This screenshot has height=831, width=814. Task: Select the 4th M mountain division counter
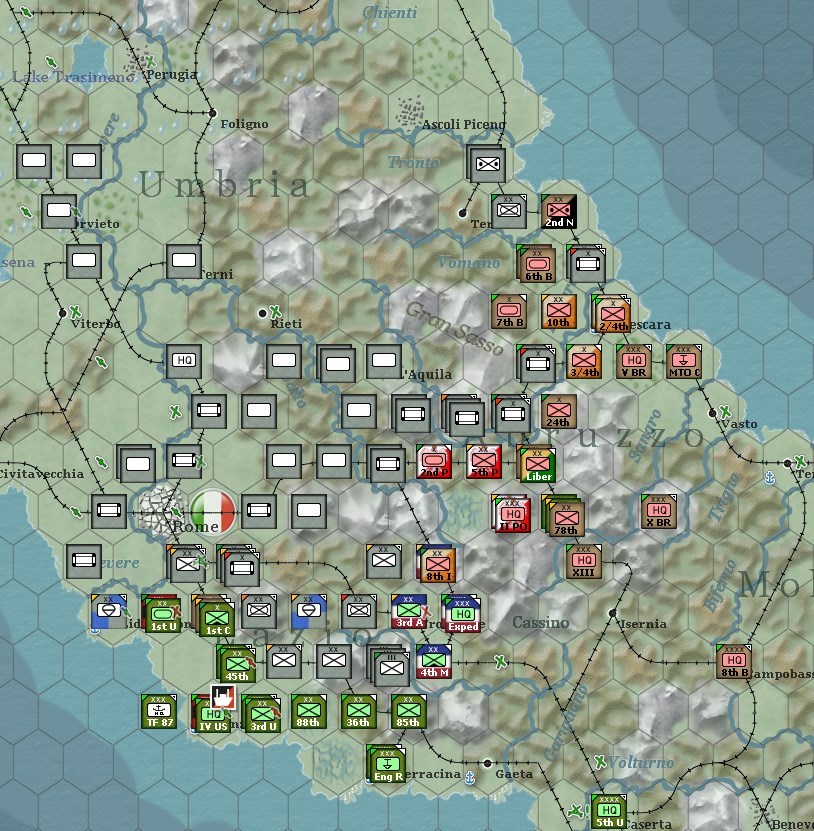[x=434, y=661]
